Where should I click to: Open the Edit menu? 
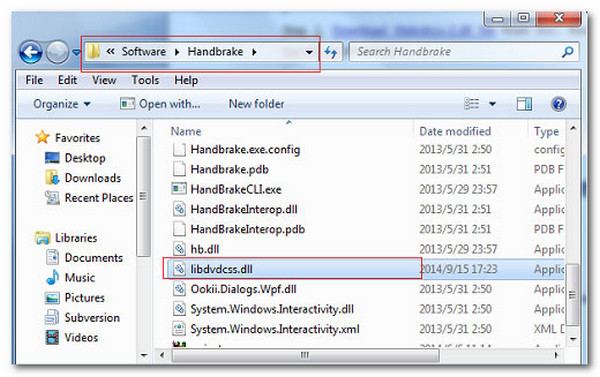pyautogui.click(x=67, y=80)
